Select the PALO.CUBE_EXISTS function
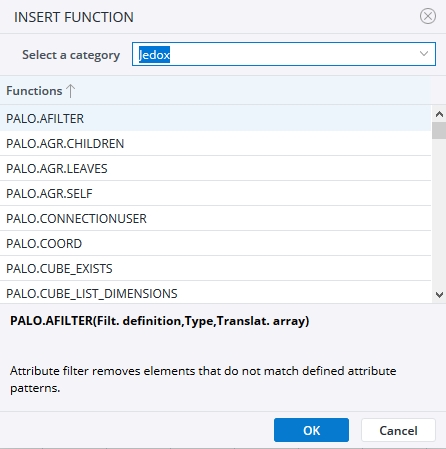 (x=215, y=268)
